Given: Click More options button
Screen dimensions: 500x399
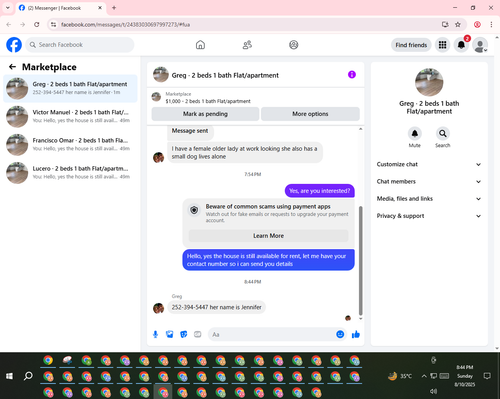Looking at the screenshot, I should (x=310, y=114).
